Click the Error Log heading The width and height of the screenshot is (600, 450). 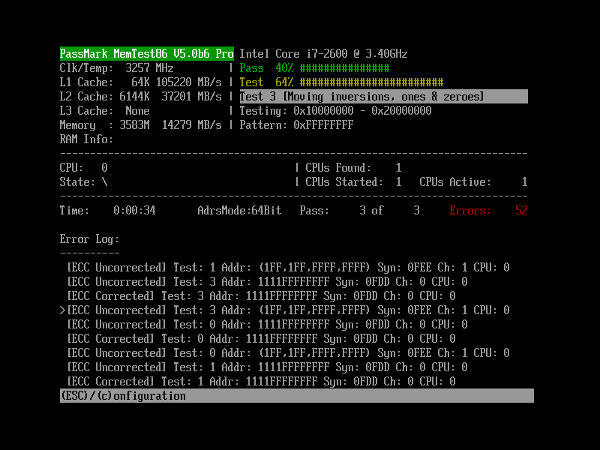coord(89,240)
